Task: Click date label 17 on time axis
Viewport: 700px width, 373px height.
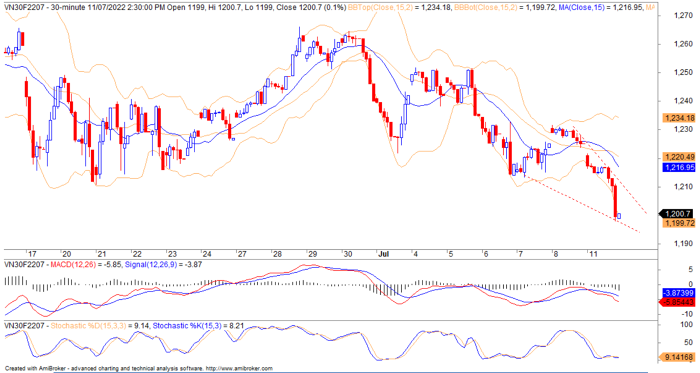Action: click(x=31, y=254)
